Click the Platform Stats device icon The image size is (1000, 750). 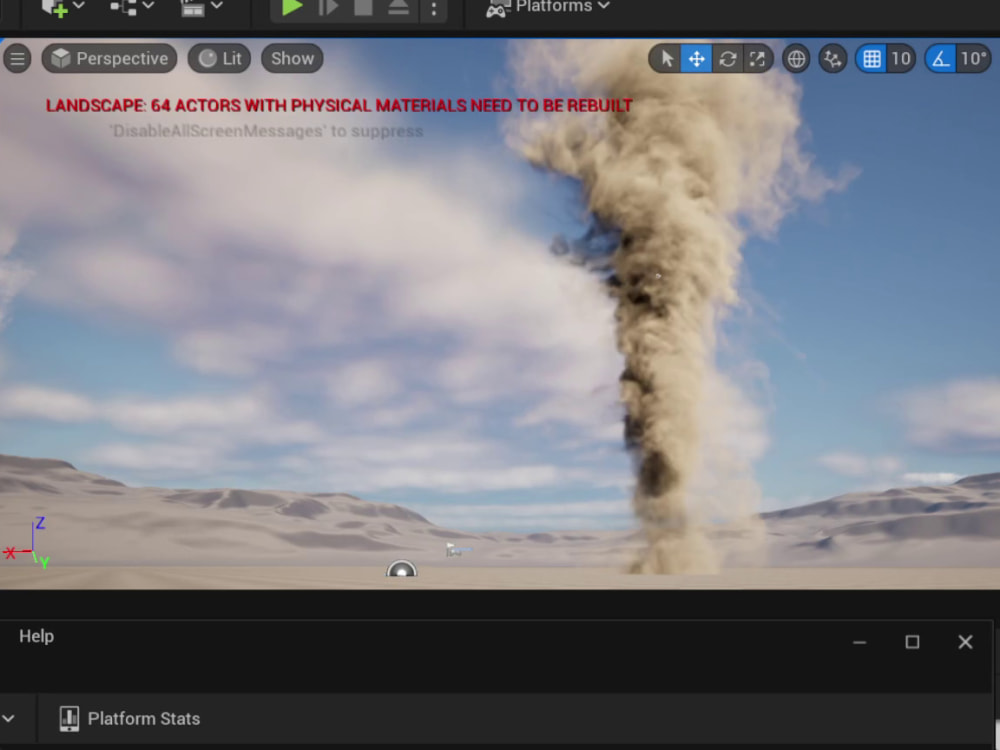coord(69,719)
